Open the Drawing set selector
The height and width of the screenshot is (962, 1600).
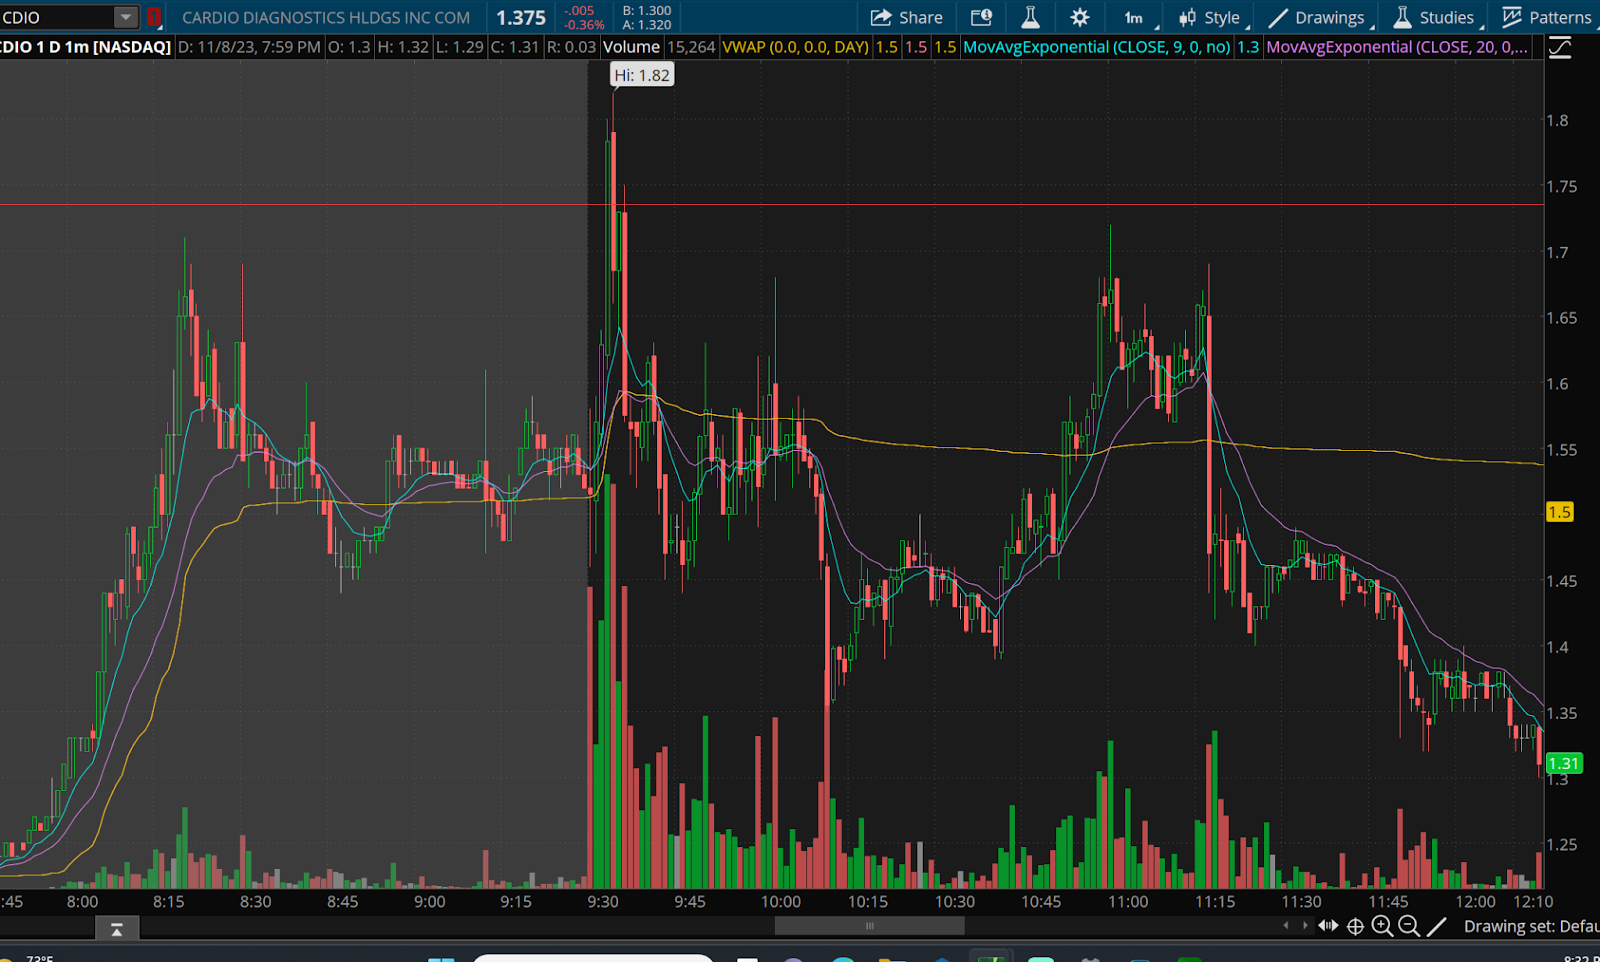(1531, 926)
